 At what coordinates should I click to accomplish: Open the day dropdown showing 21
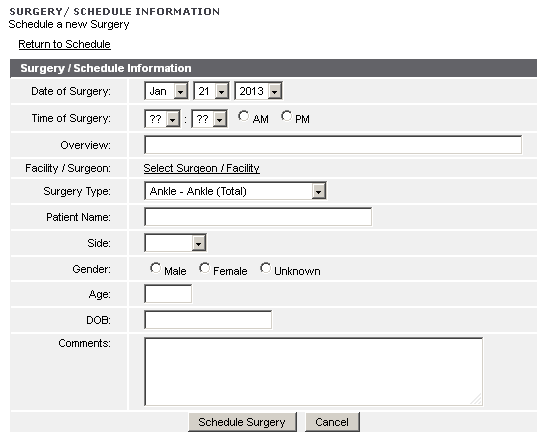click(211, 91)
